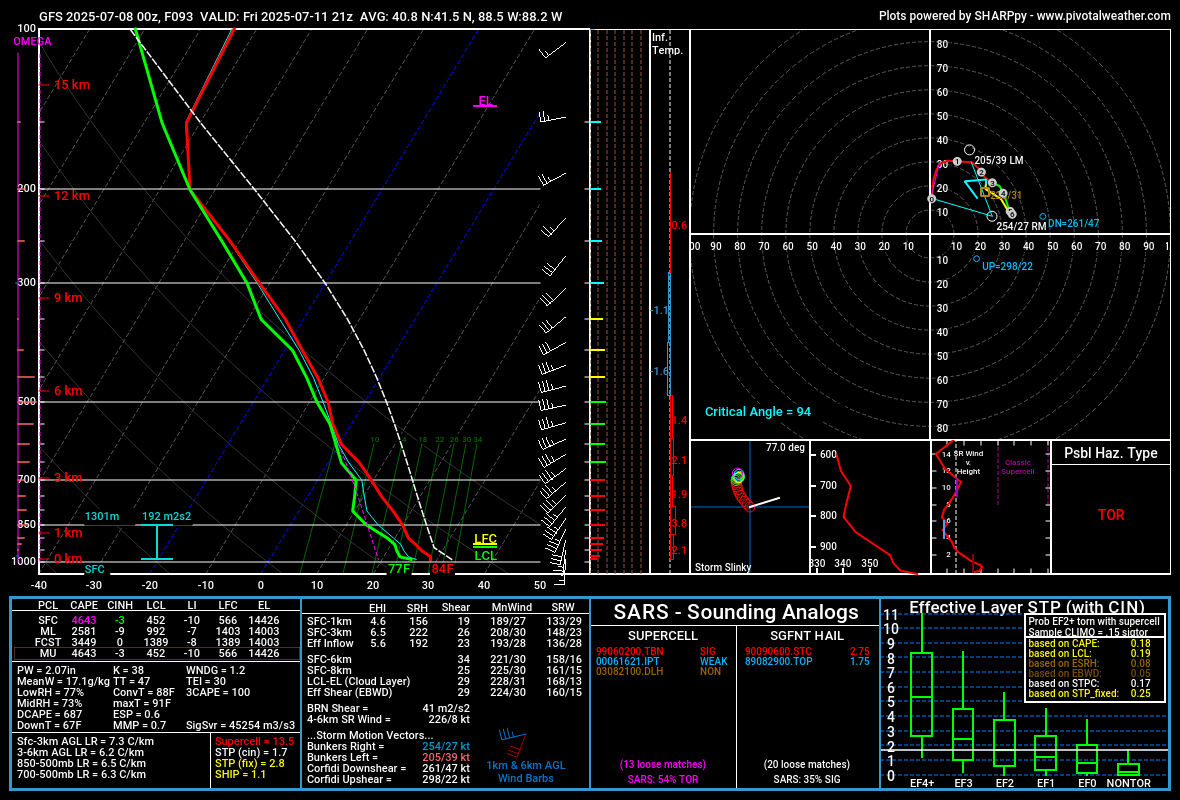Click the 'EF2' axis label
1180x800 pixels.
[x=1005, y=783]
